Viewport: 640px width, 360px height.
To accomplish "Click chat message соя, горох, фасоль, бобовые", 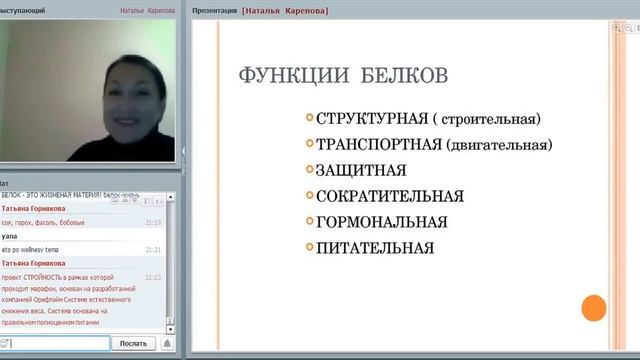I will [x=43, y=223].
